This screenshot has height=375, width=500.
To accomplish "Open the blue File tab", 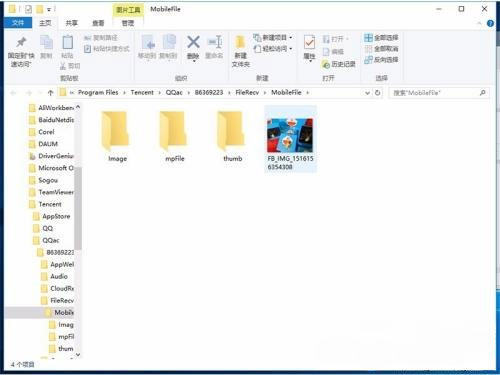I will point(18,23).
